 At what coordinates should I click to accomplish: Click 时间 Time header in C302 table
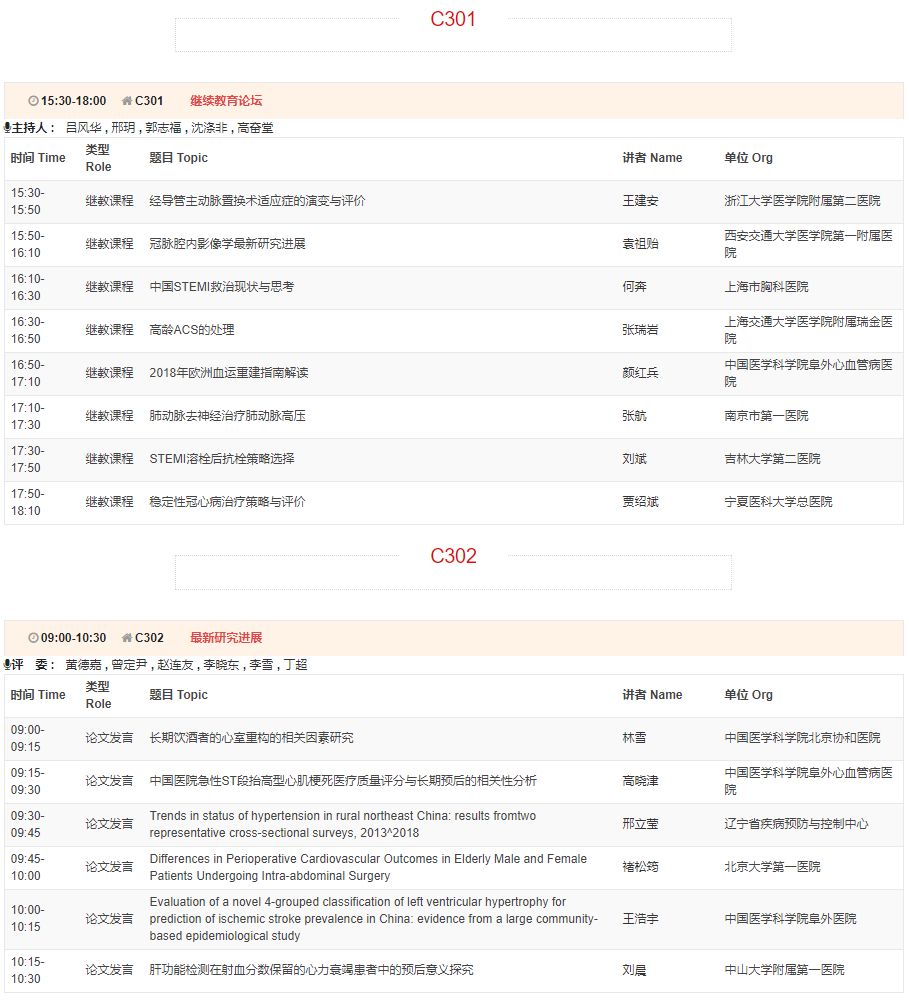point(38,695)
